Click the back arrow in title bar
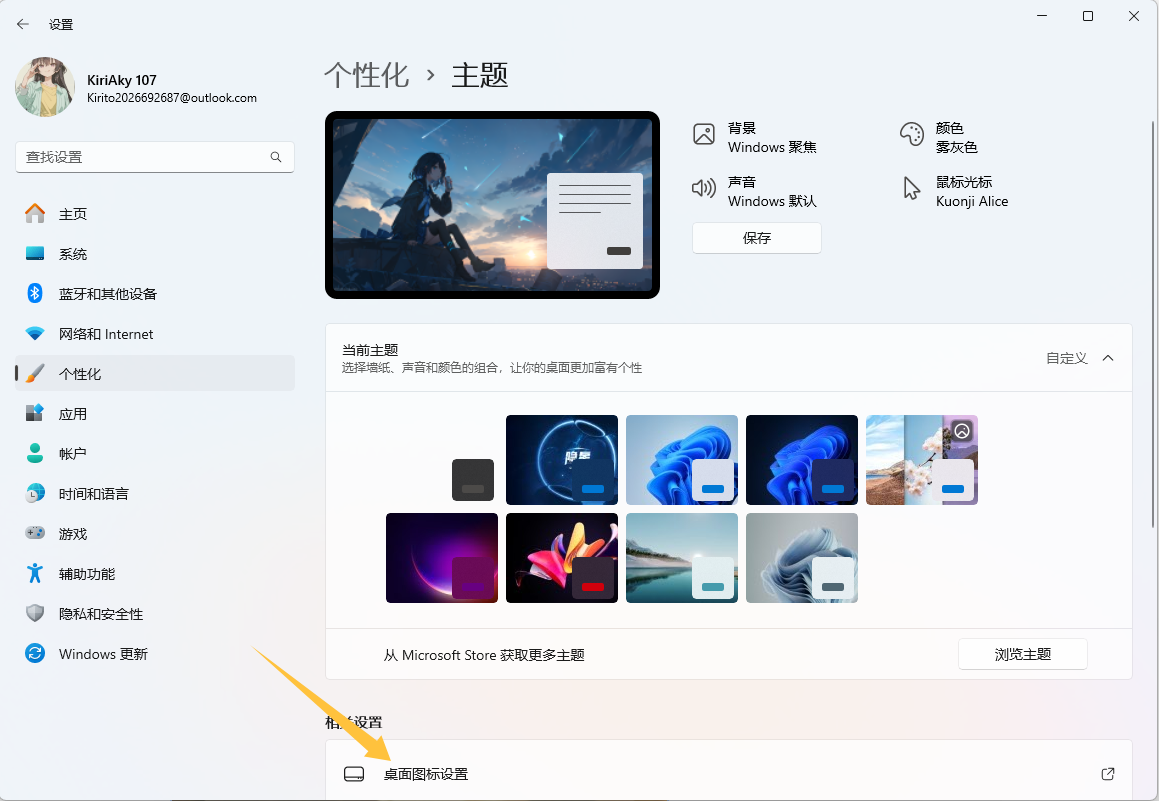 coord(23,24)
